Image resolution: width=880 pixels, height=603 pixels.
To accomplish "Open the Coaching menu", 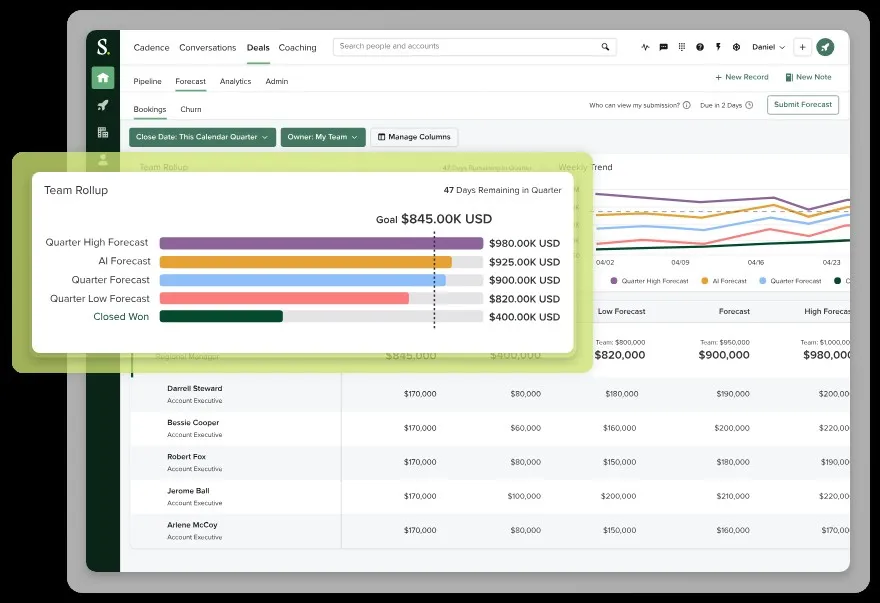I will [297, 48].
